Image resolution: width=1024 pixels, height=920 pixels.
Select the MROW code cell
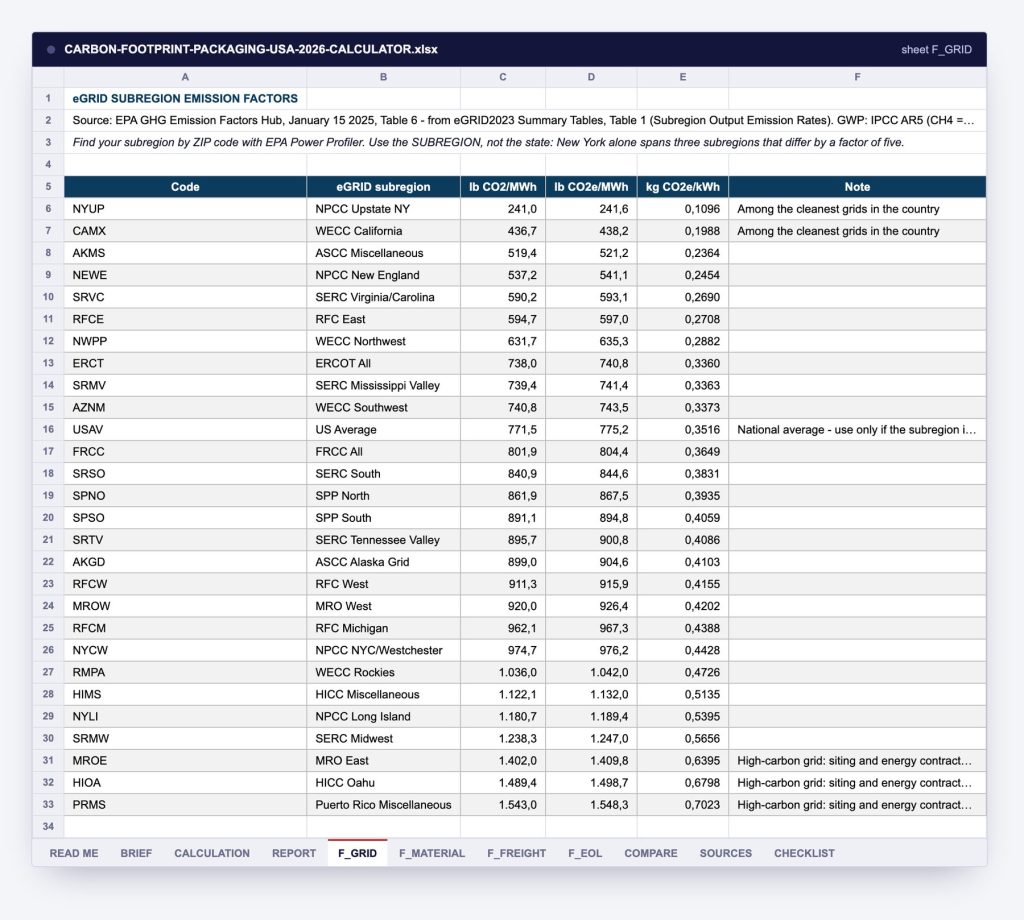[x=185, y=606]
